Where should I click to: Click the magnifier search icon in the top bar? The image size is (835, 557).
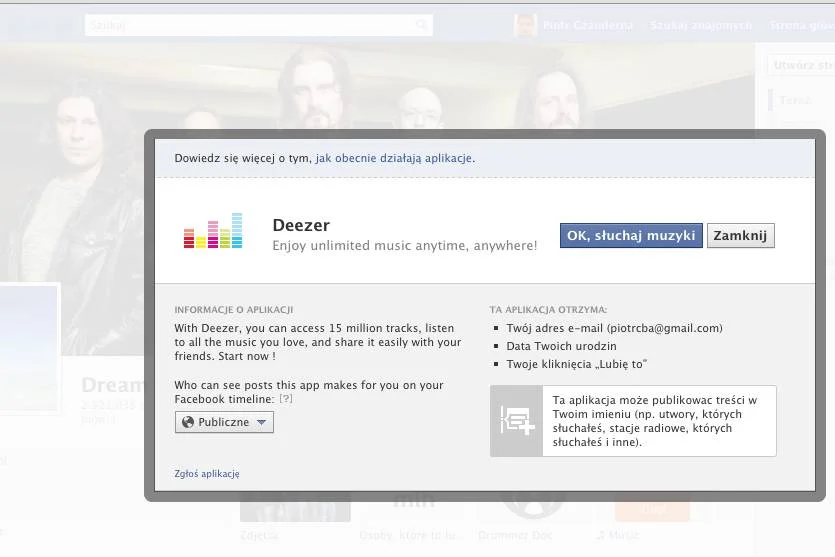[x=421, y=25]
